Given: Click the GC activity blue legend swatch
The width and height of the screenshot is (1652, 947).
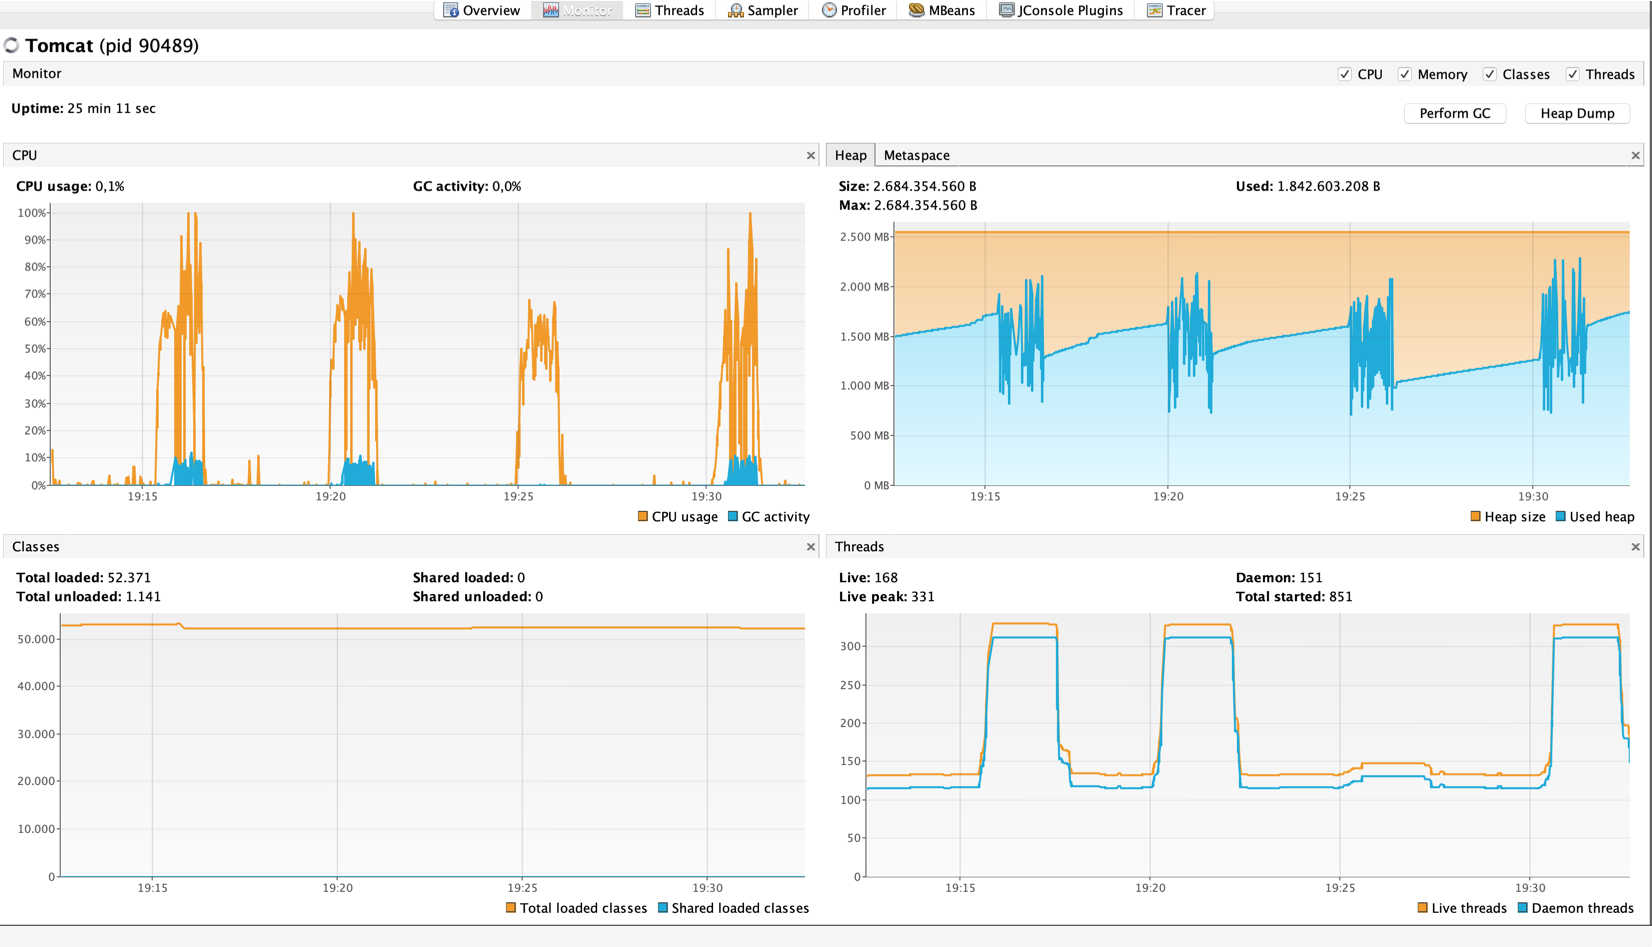Looking at the screenshot, I should pyautogui.click(x=733, y=517).
